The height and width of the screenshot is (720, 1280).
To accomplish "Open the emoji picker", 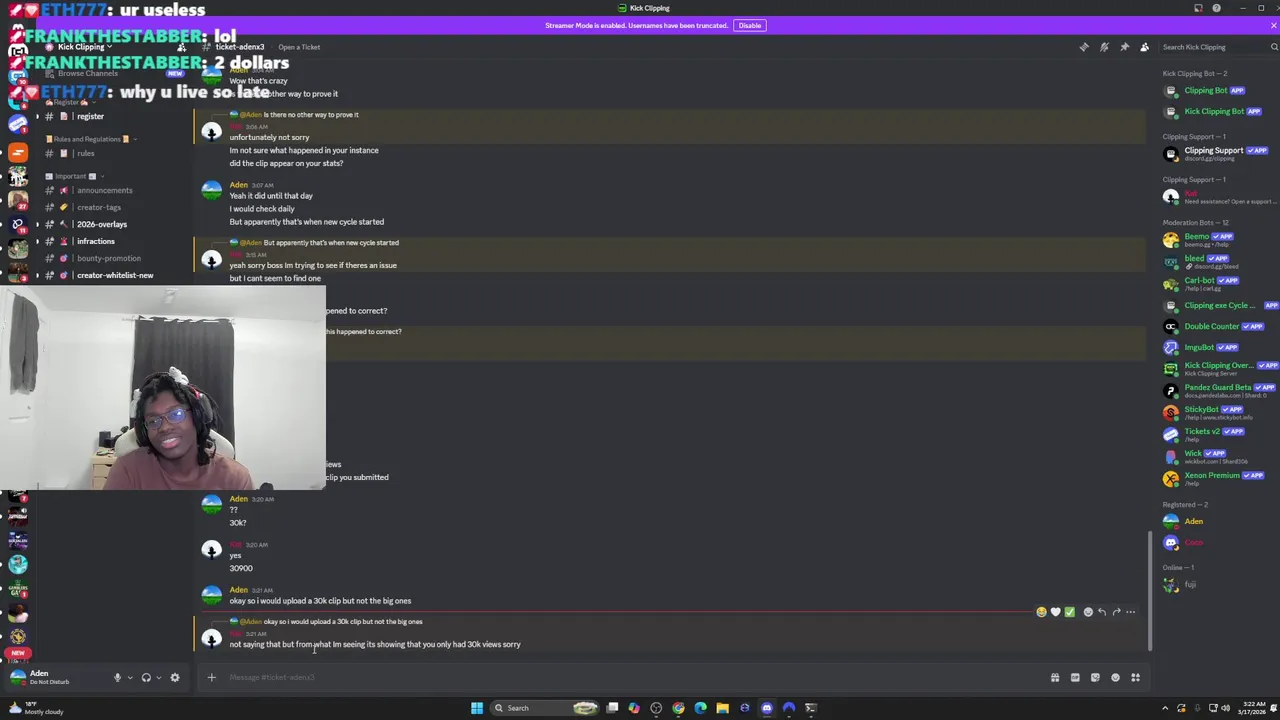I will tap(1115, 678).
